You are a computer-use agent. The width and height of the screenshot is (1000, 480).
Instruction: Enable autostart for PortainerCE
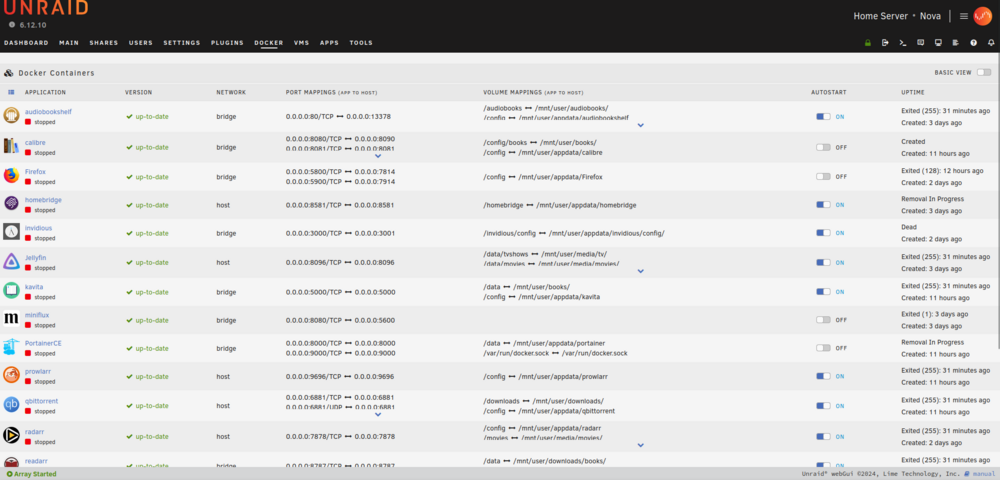pos(823,348)
